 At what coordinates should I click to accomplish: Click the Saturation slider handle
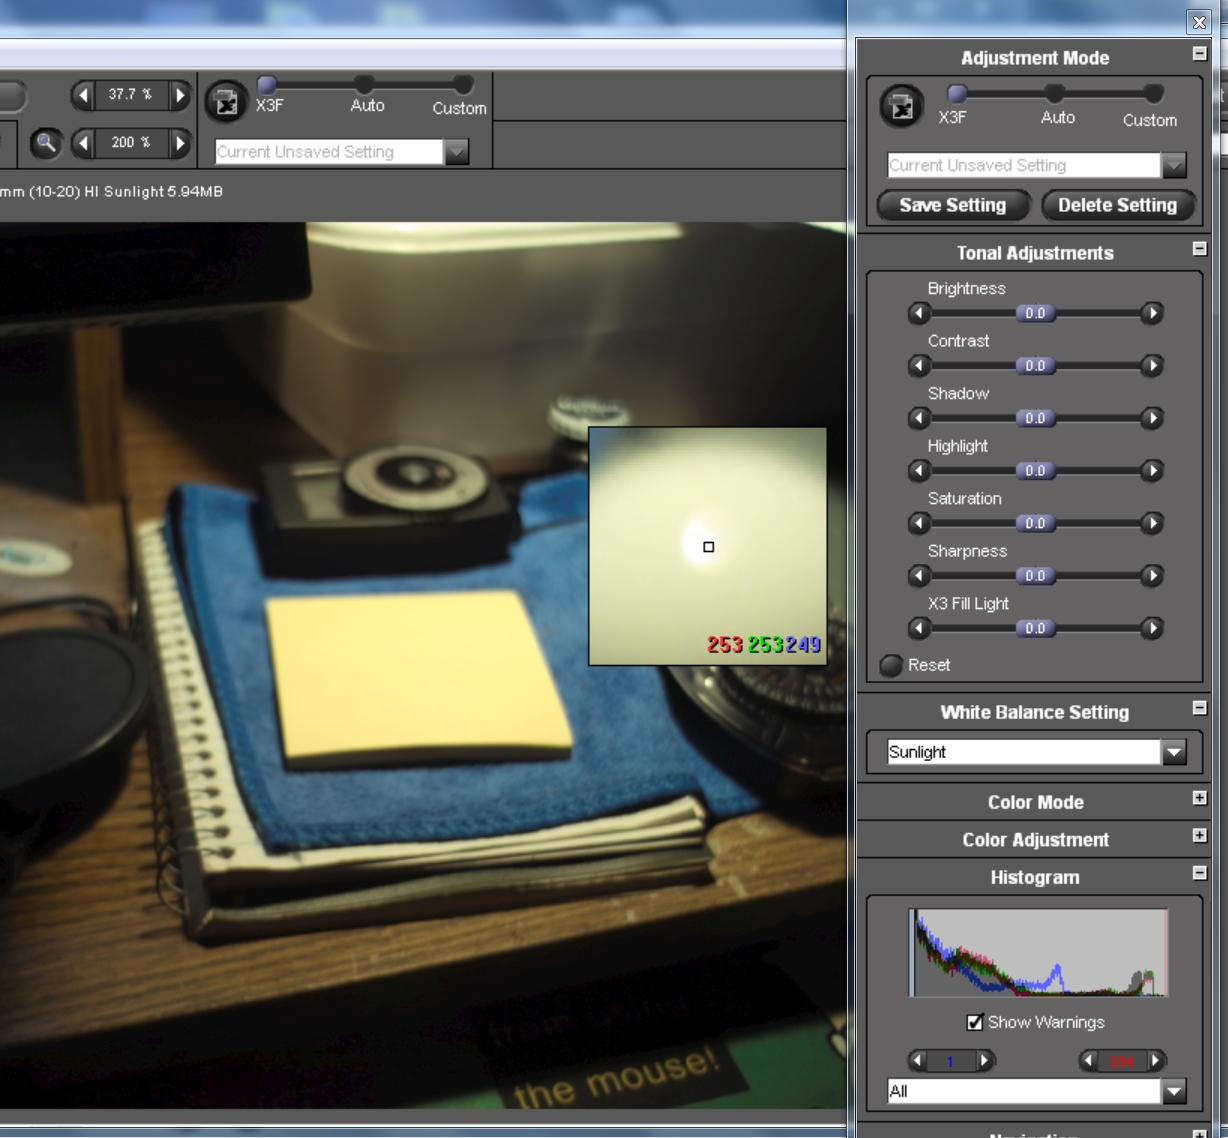click(x=1035, y=523)
